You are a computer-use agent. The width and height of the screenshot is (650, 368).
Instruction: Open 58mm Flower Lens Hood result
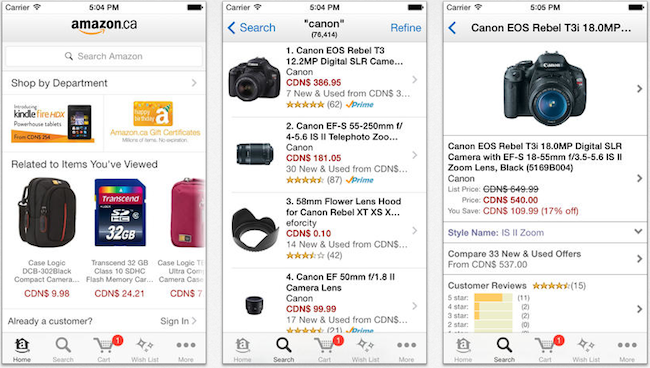pyautogui.click(x=325, y=230)
